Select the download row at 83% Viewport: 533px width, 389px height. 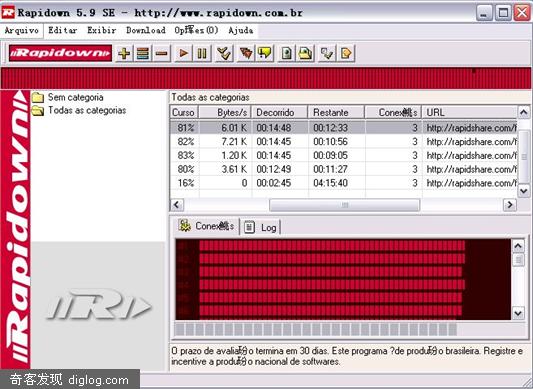pos(343,155)
